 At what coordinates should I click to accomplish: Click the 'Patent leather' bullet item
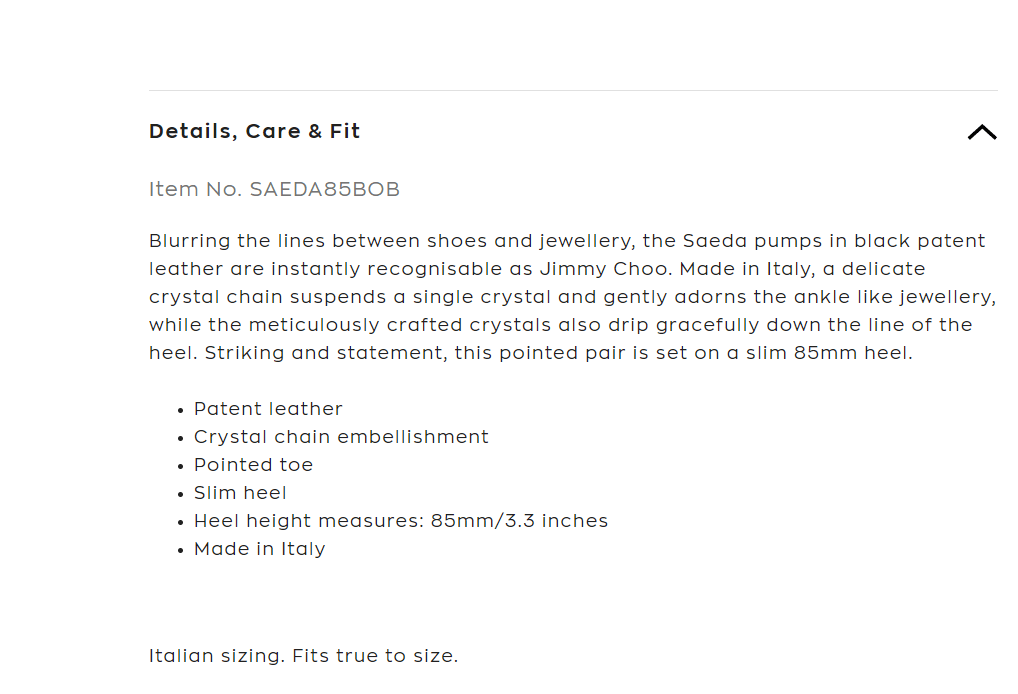(x=268, y=409)
